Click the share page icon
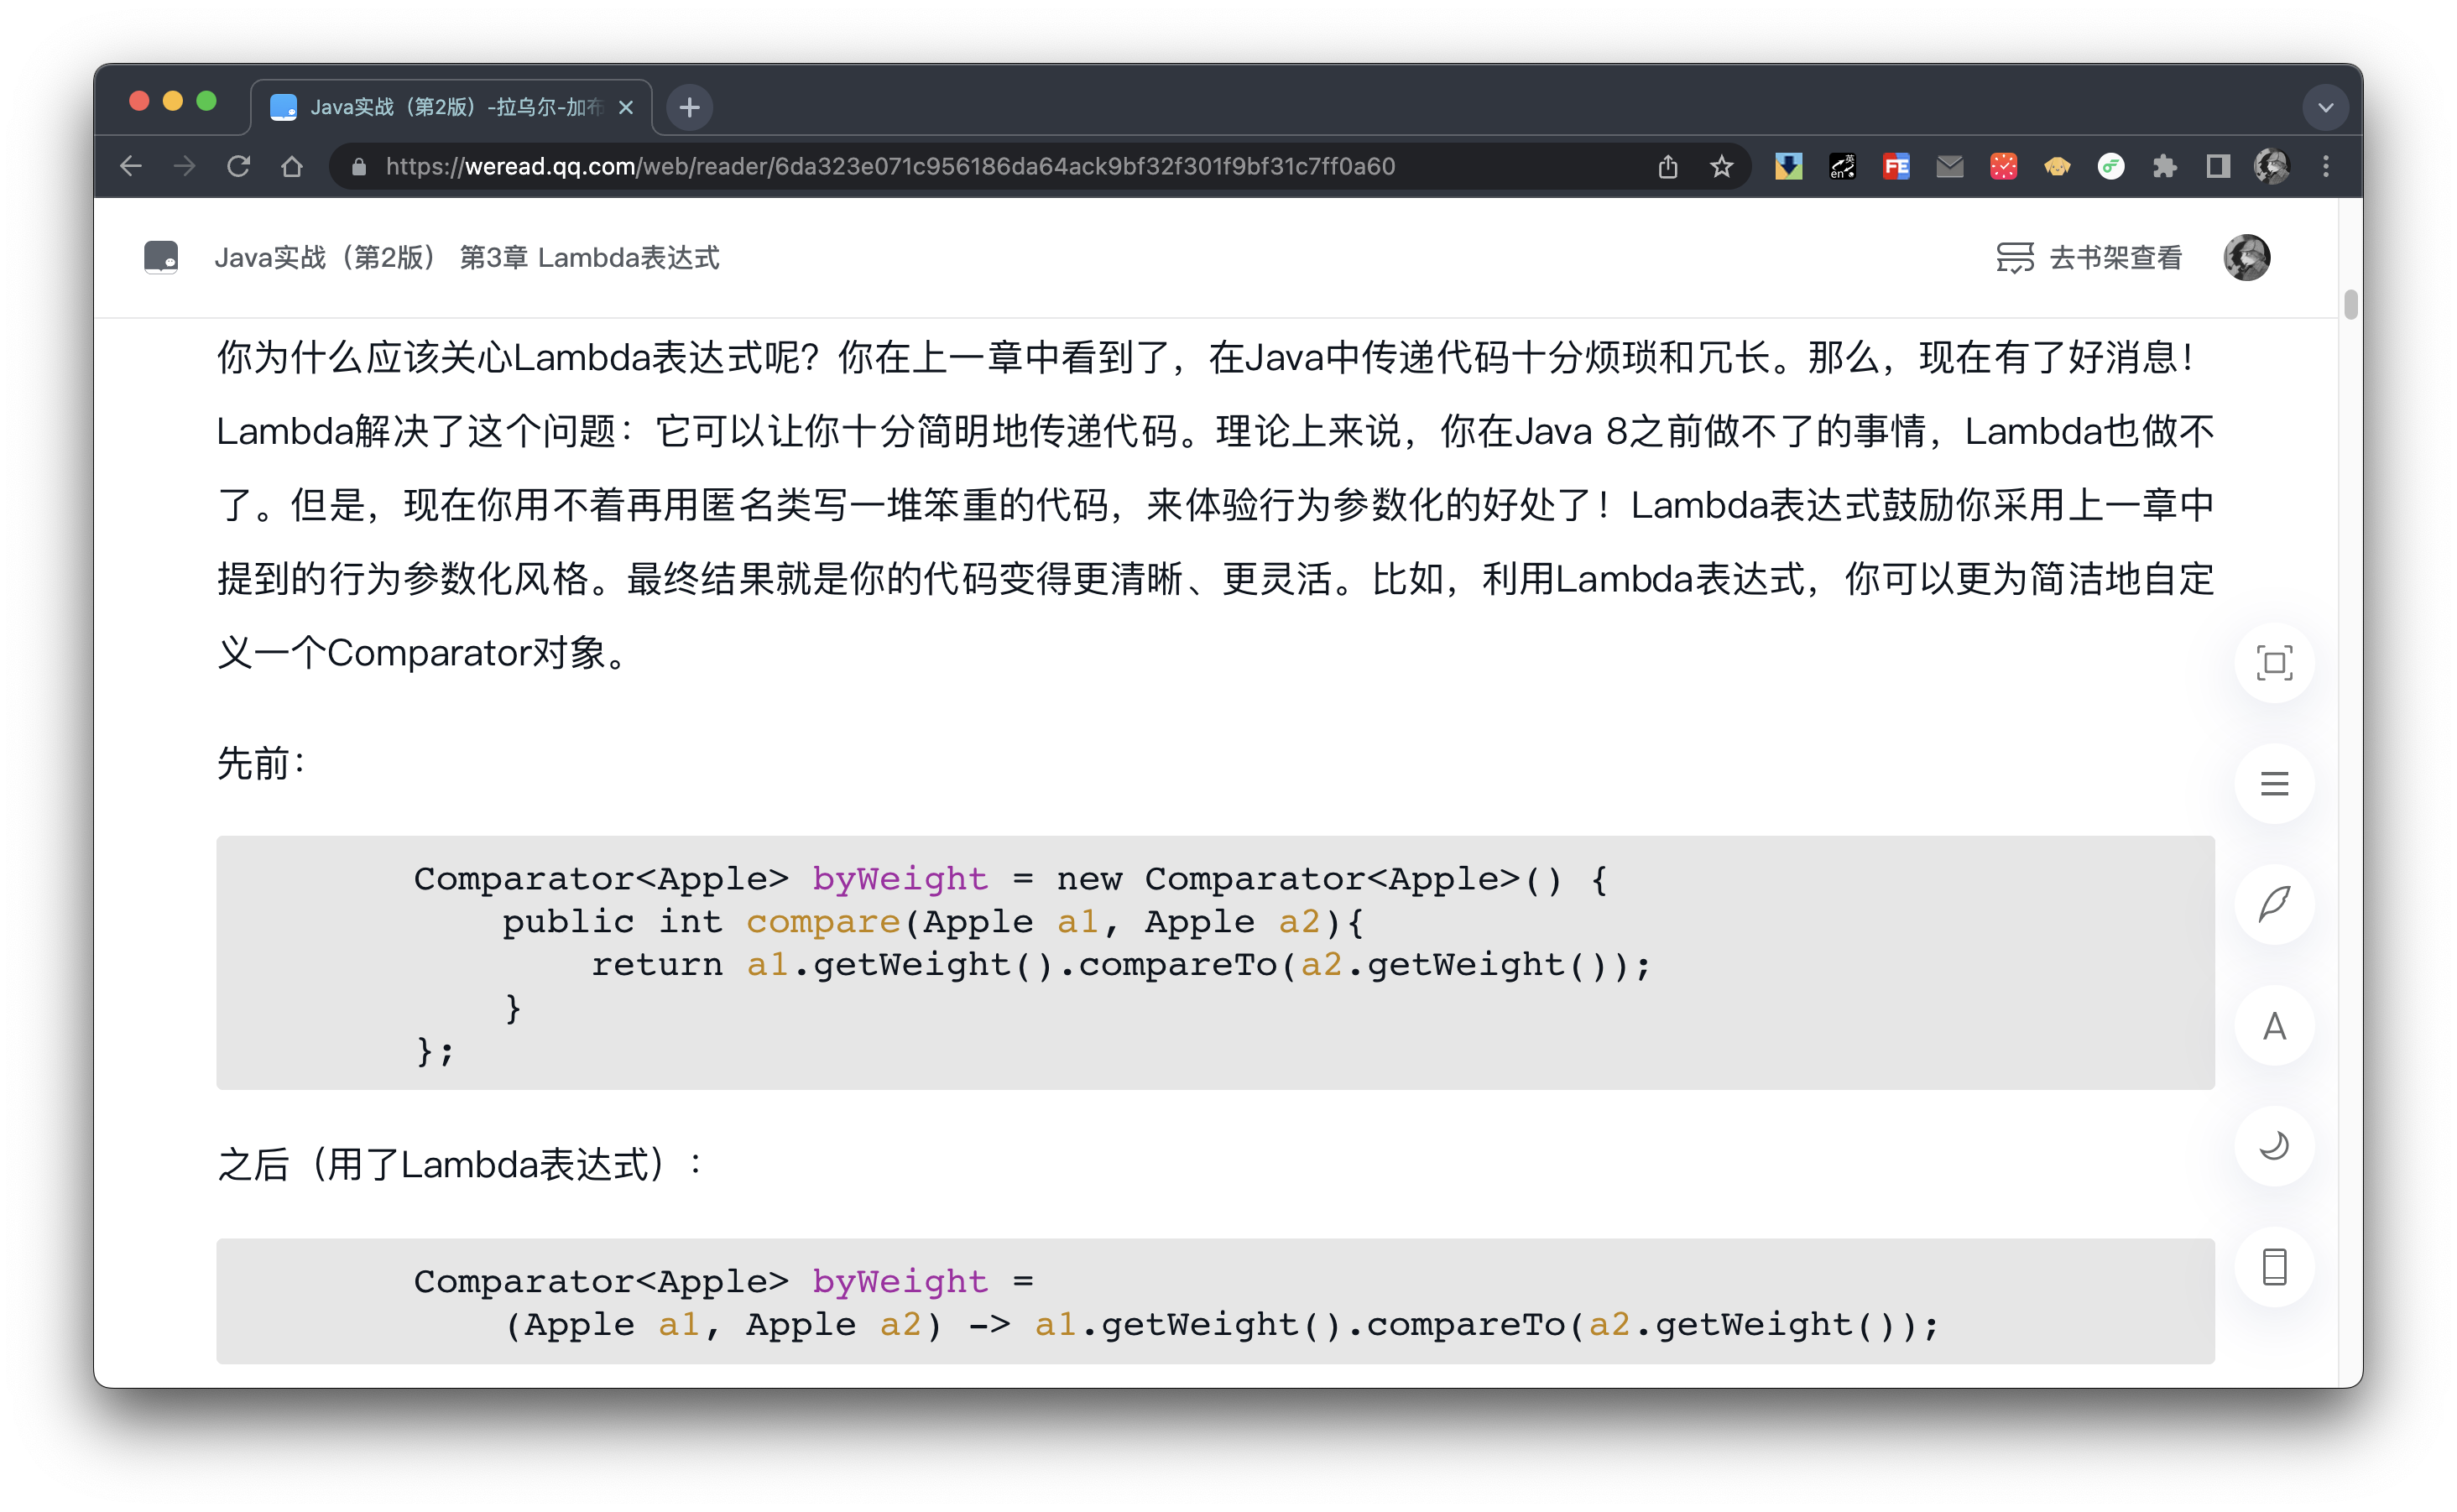Viewport: 2457px width, 1512px height. click(1667, 166)
